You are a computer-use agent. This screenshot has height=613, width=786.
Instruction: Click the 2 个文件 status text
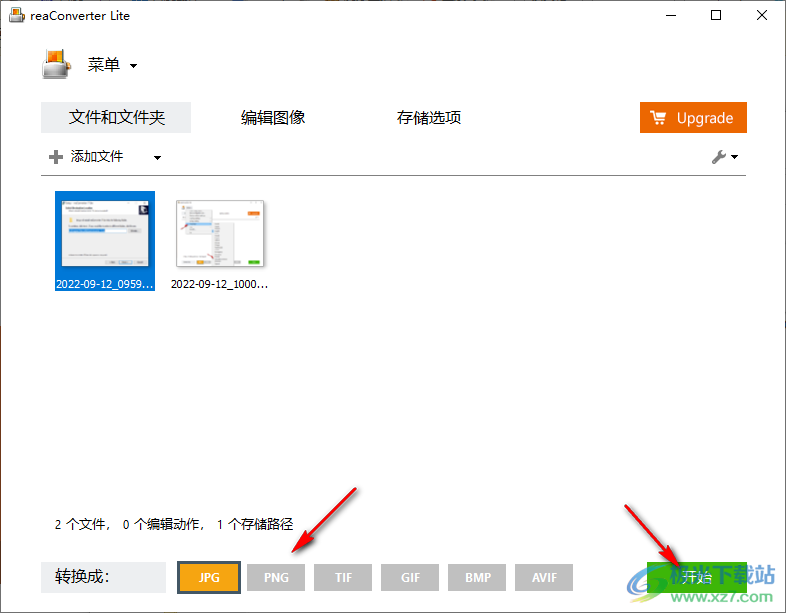(81, 524)
